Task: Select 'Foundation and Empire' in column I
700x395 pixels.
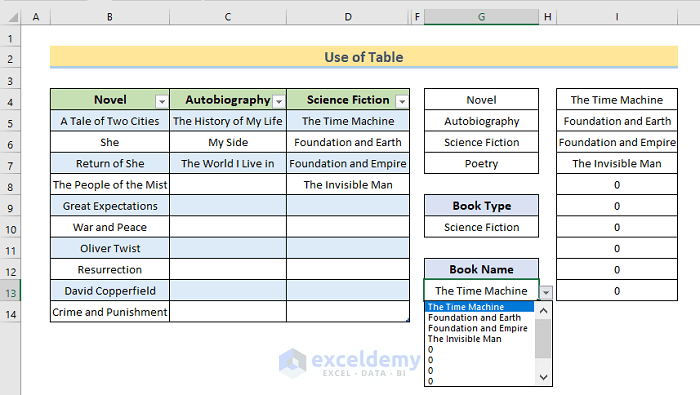Action: (617, 142)
